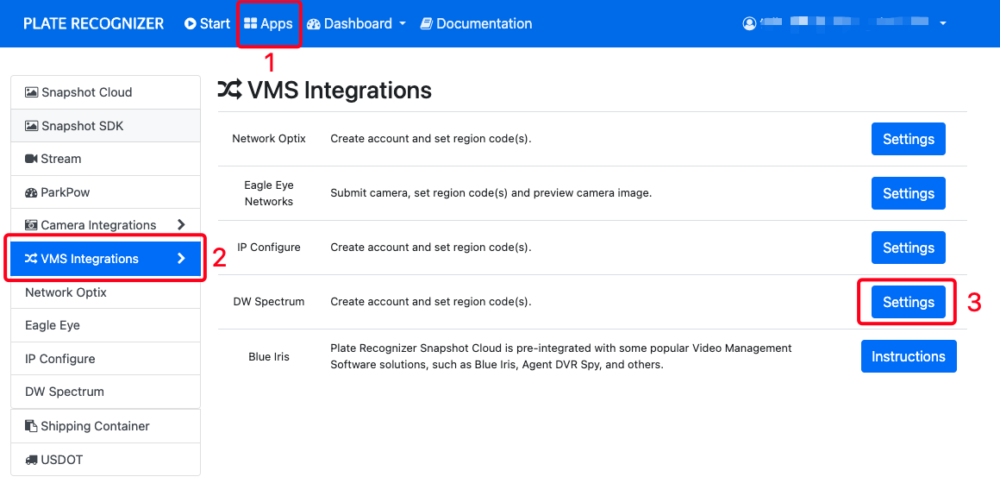Click IP Configure row 'Create account' description
The height and width of the screenshot is (502, 1000).
pyautogui.click(x=430, y=247)
